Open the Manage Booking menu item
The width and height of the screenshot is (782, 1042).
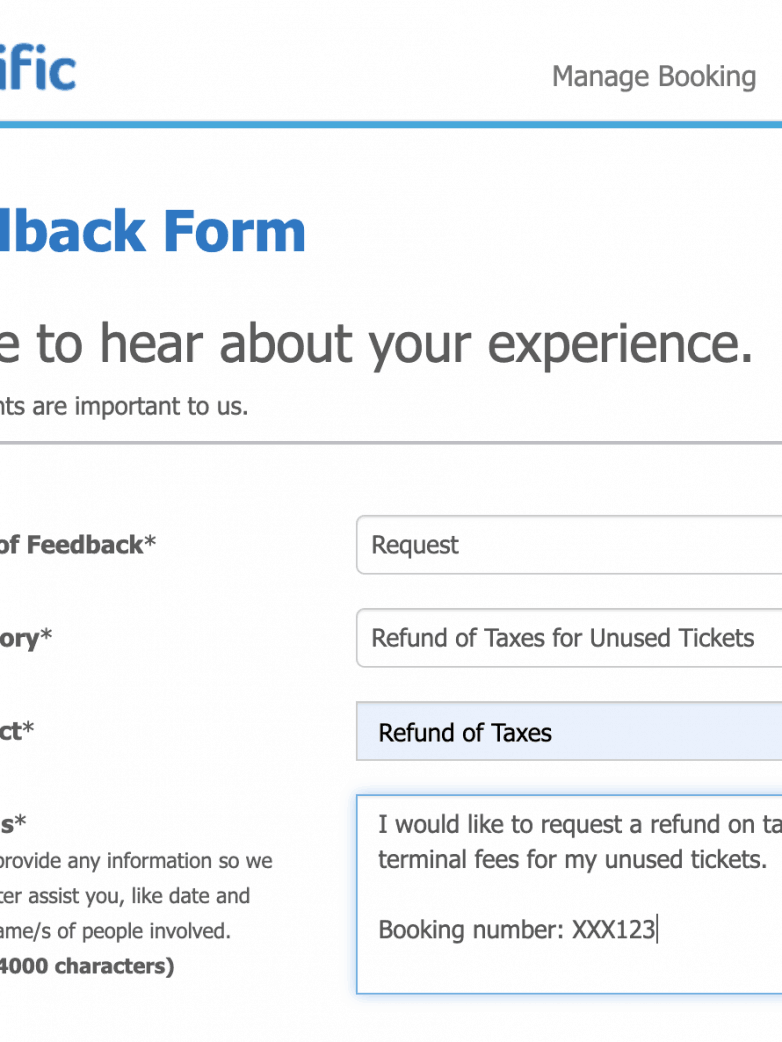653,77
